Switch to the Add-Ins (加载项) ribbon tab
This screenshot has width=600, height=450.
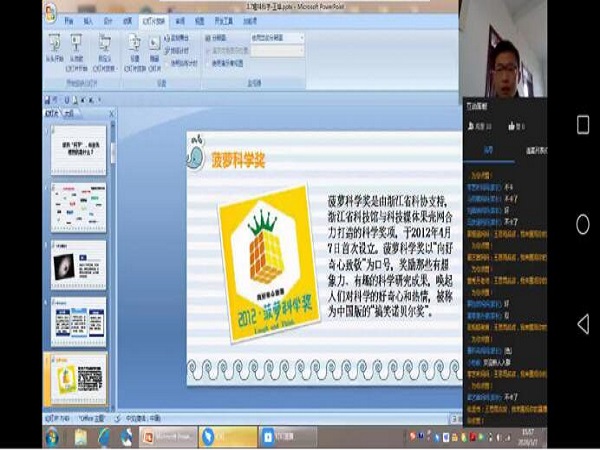250,21
